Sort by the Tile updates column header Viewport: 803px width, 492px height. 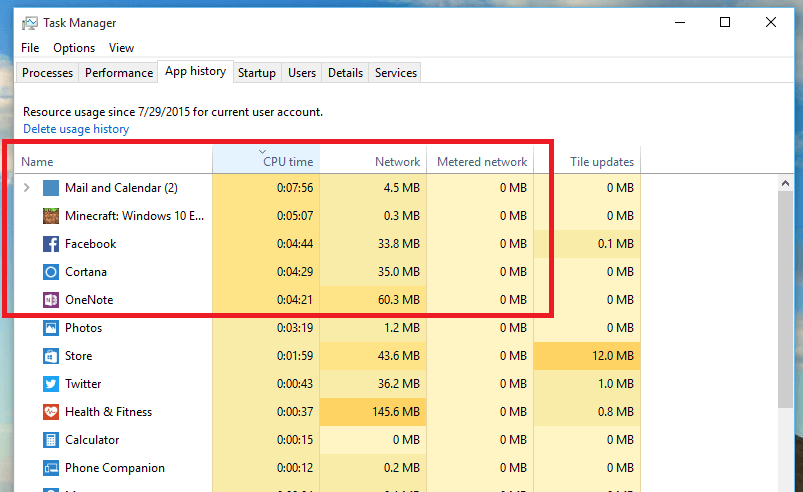[x=587, y=160]
